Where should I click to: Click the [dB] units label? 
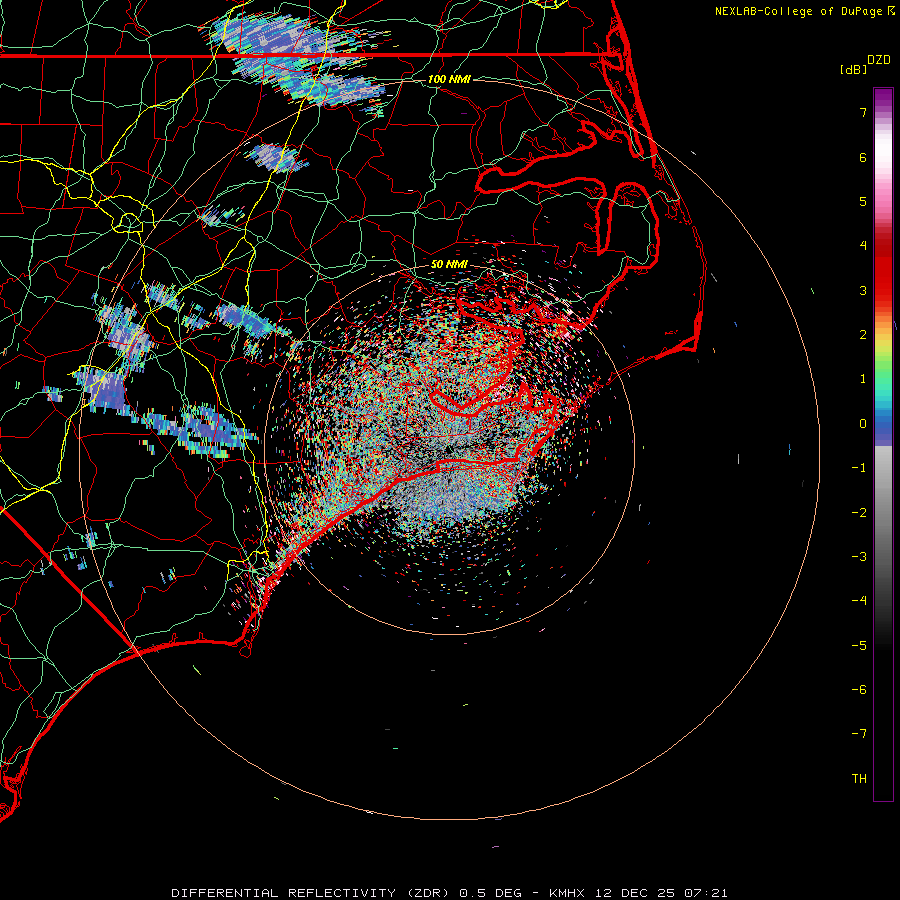(853, 69)
